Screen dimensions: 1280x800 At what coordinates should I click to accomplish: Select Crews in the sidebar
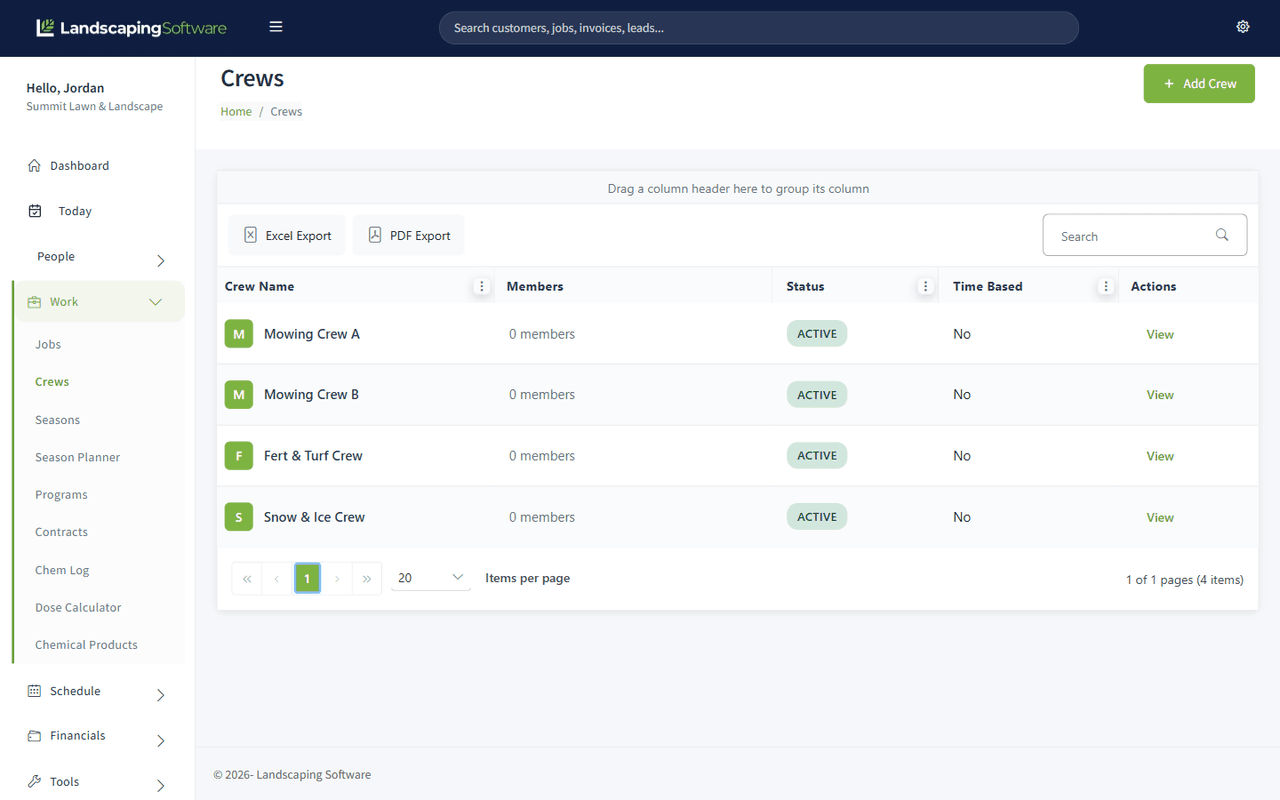coord(52,382)
